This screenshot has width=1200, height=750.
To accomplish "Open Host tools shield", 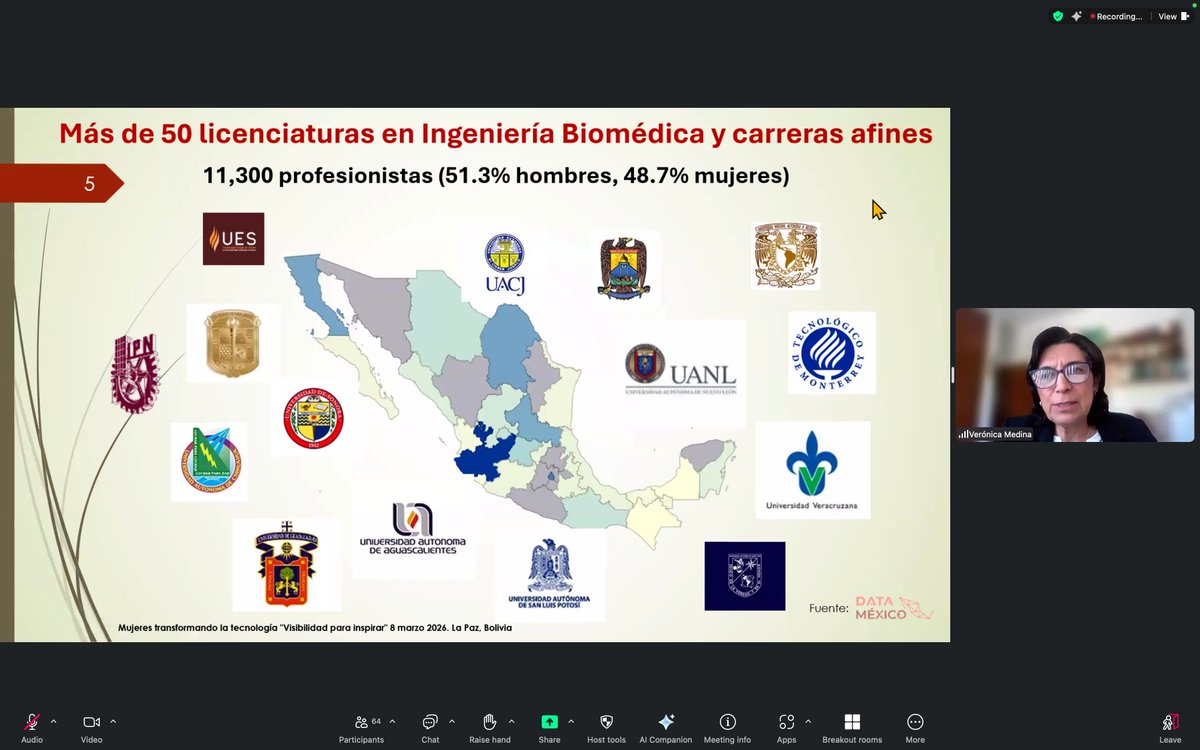I will click(x=606, y=727).
